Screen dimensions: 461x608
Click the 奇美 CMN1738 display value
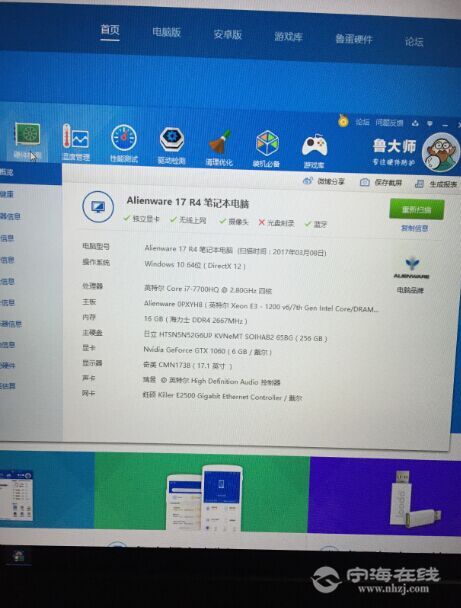(188, 365)
